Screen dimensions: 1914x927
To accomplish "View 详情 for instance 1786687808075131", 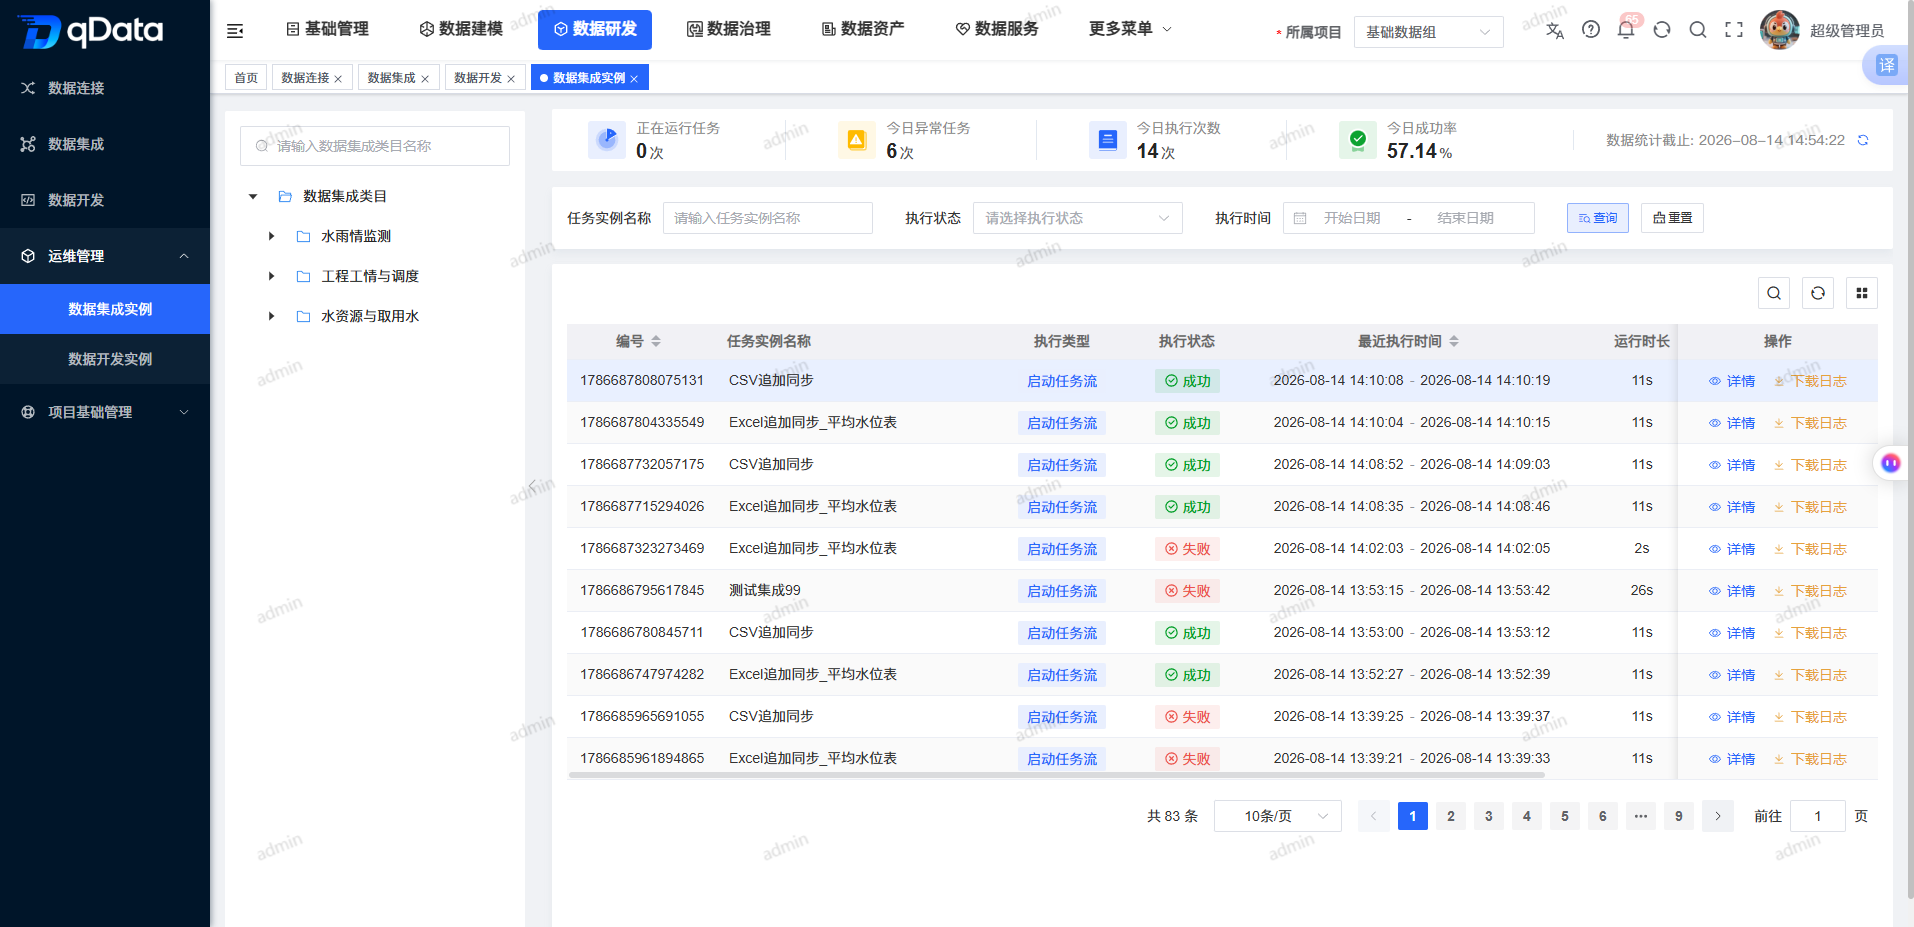I will coord(1732,381).
